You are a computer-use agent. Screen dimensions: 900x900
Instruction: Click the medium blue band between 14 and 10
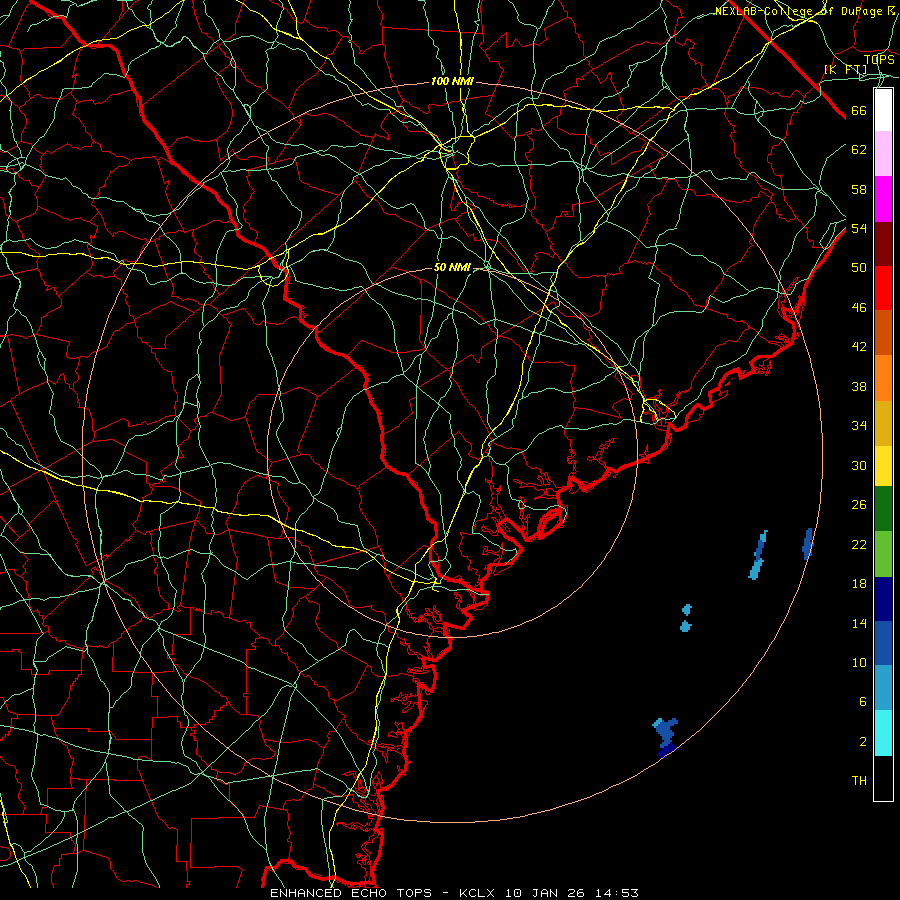pyautogui.click(x=883, y=643)
